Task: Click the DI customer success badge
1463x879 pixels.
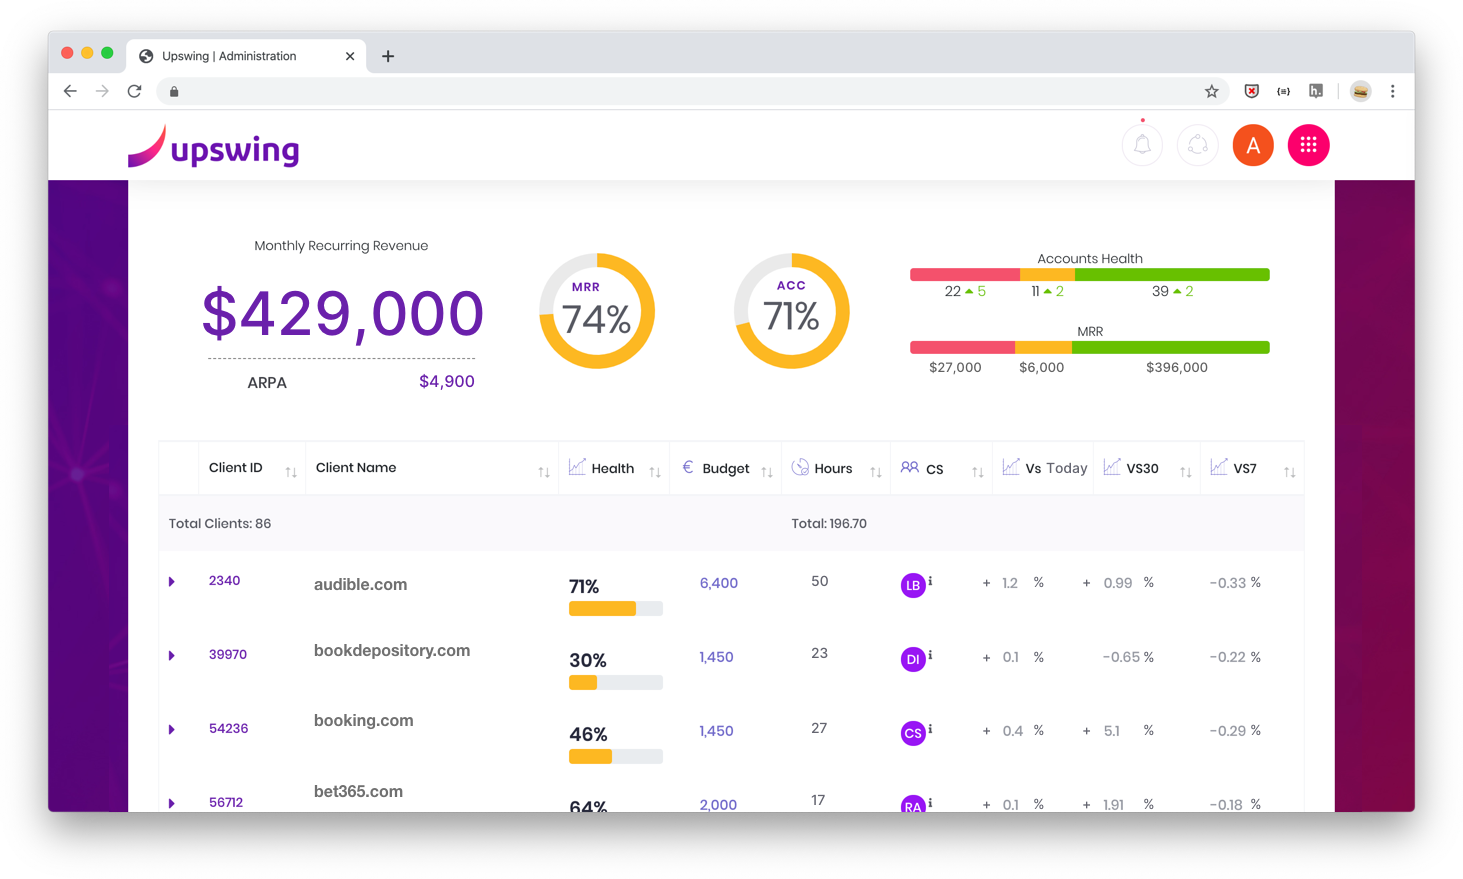Action: pyautogui.click(x=912, y=659)
